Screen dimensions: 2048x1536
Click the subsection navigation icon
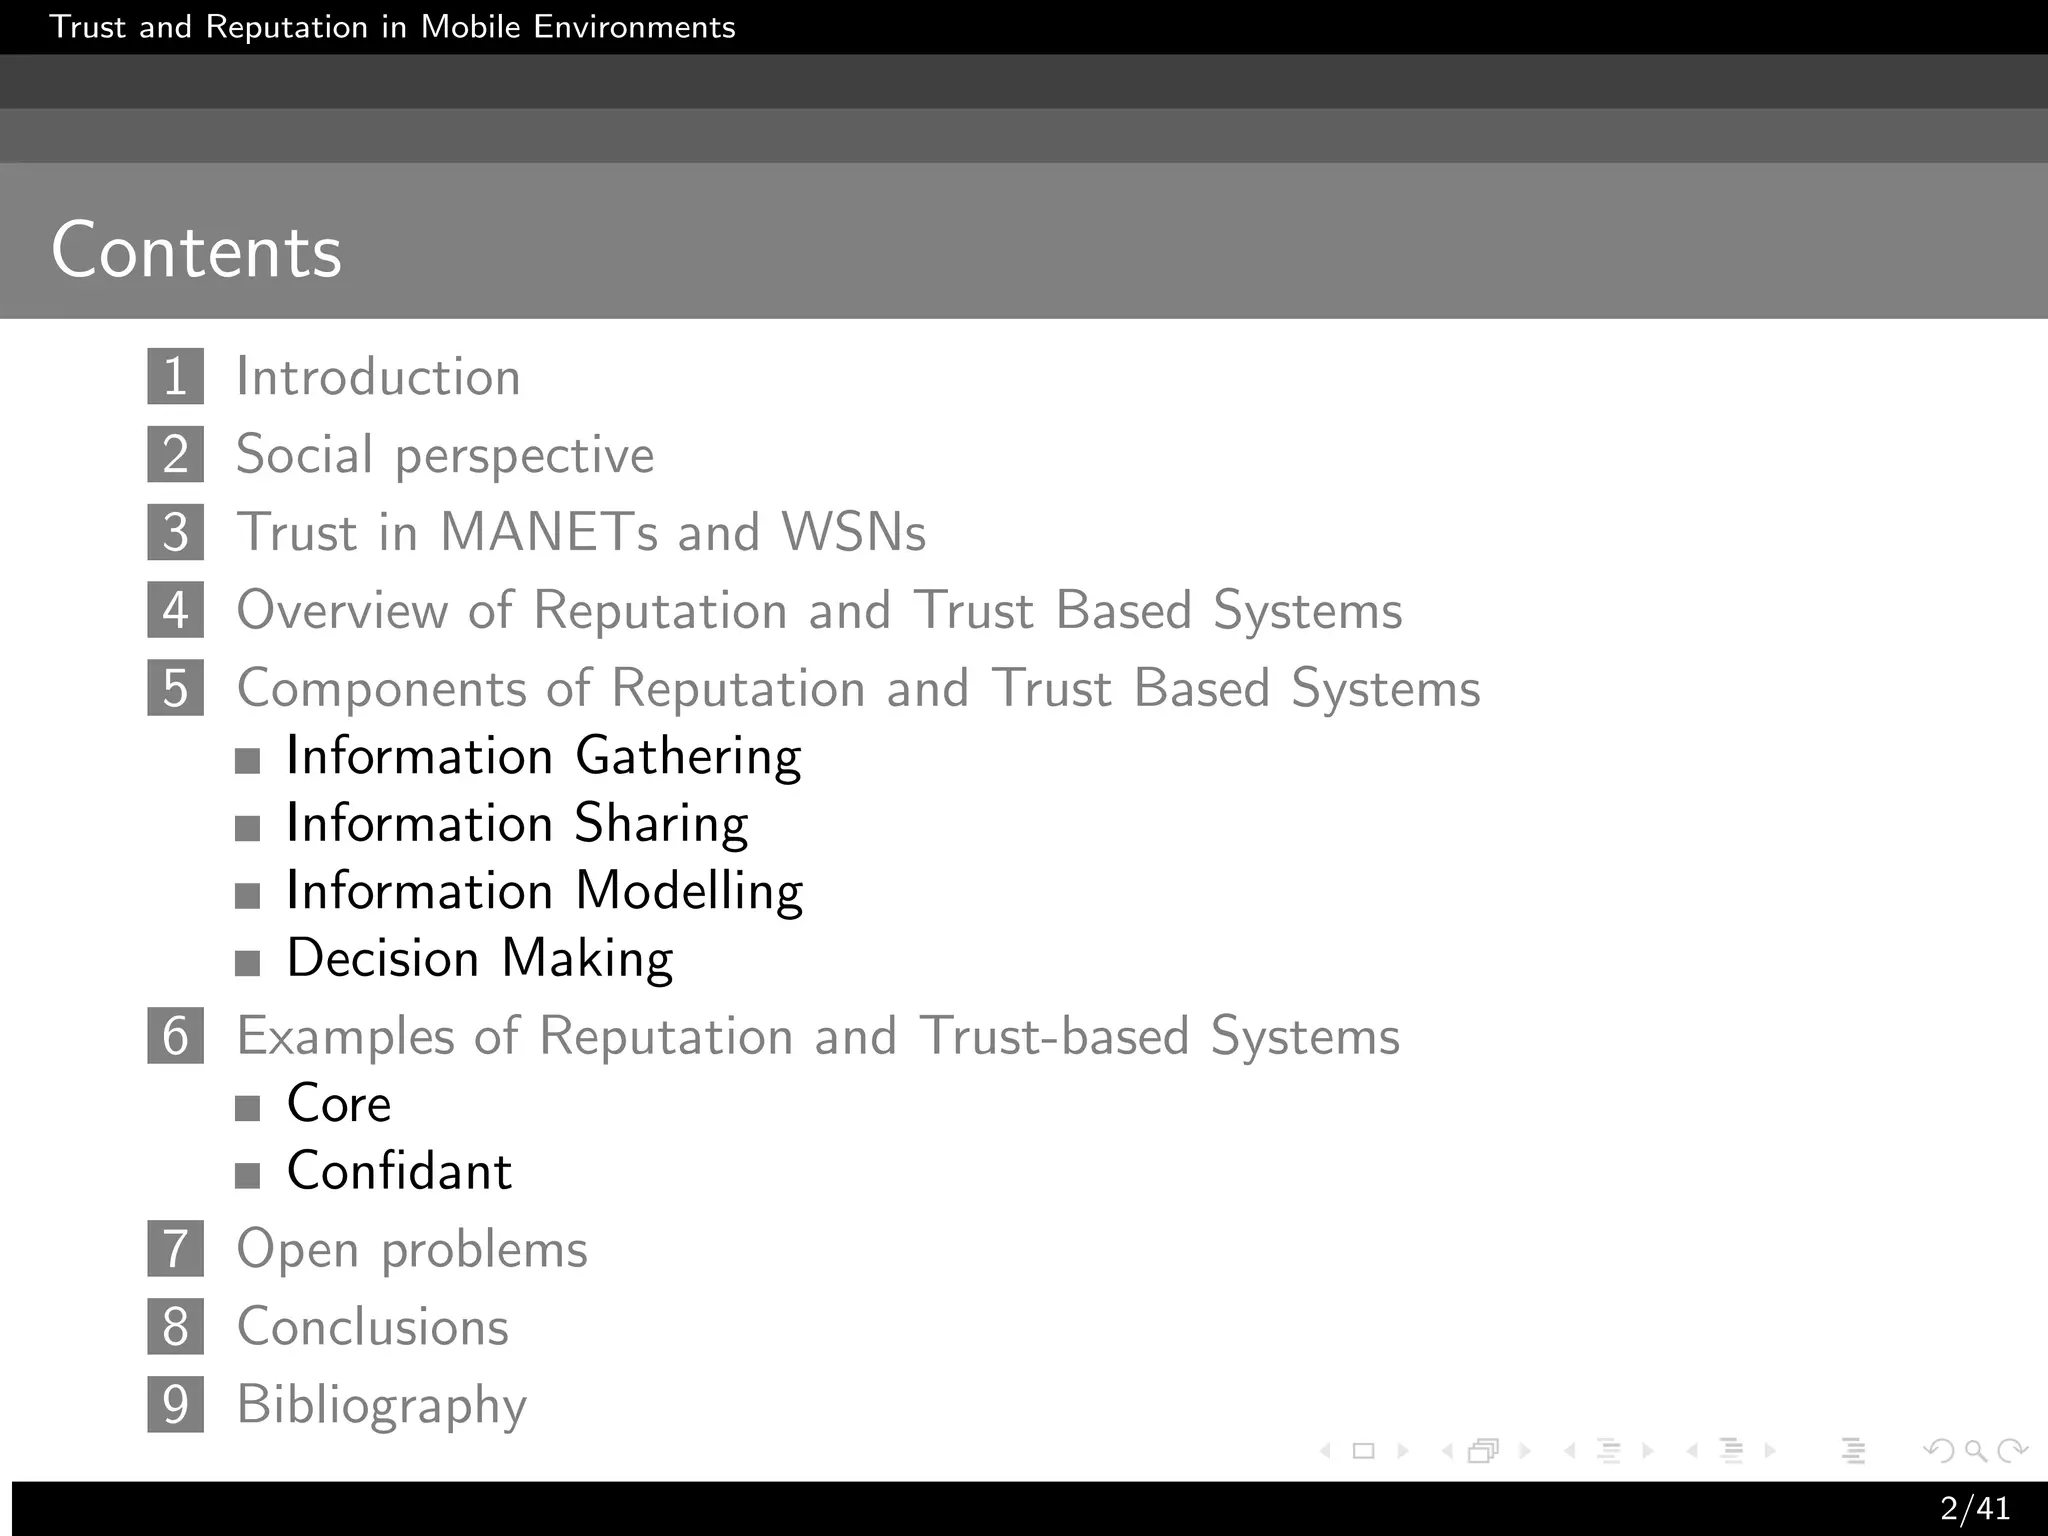click(1608, 1450)
